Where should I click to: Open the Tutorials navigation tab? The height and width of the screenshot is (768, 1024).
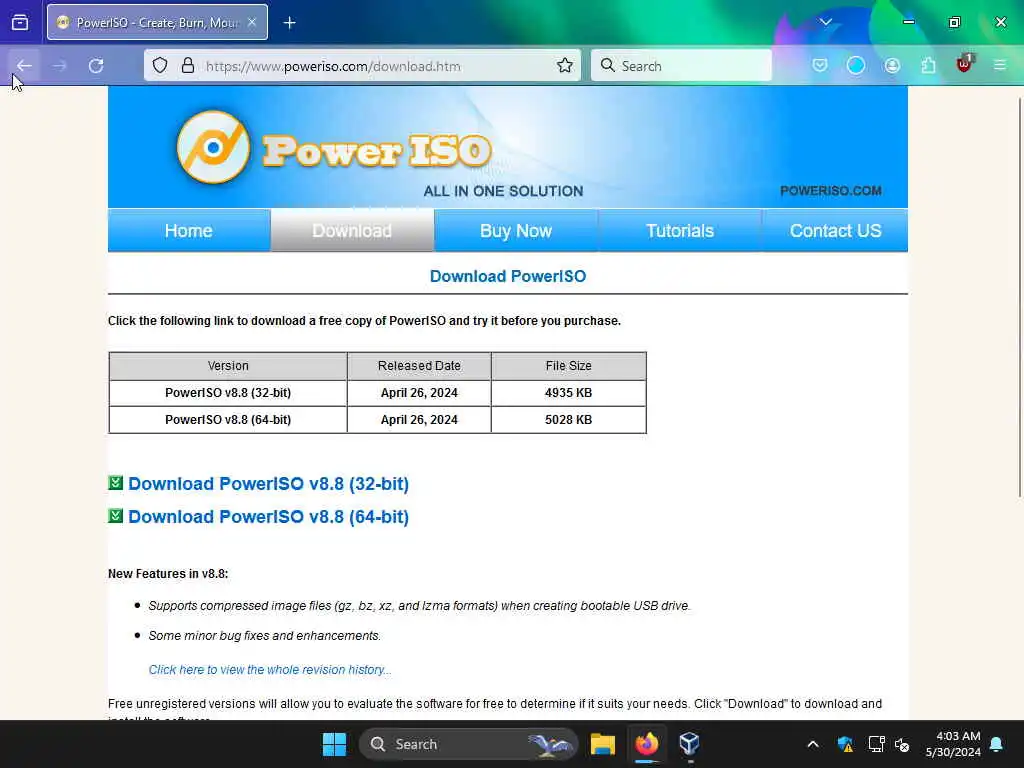pos(680,231)
